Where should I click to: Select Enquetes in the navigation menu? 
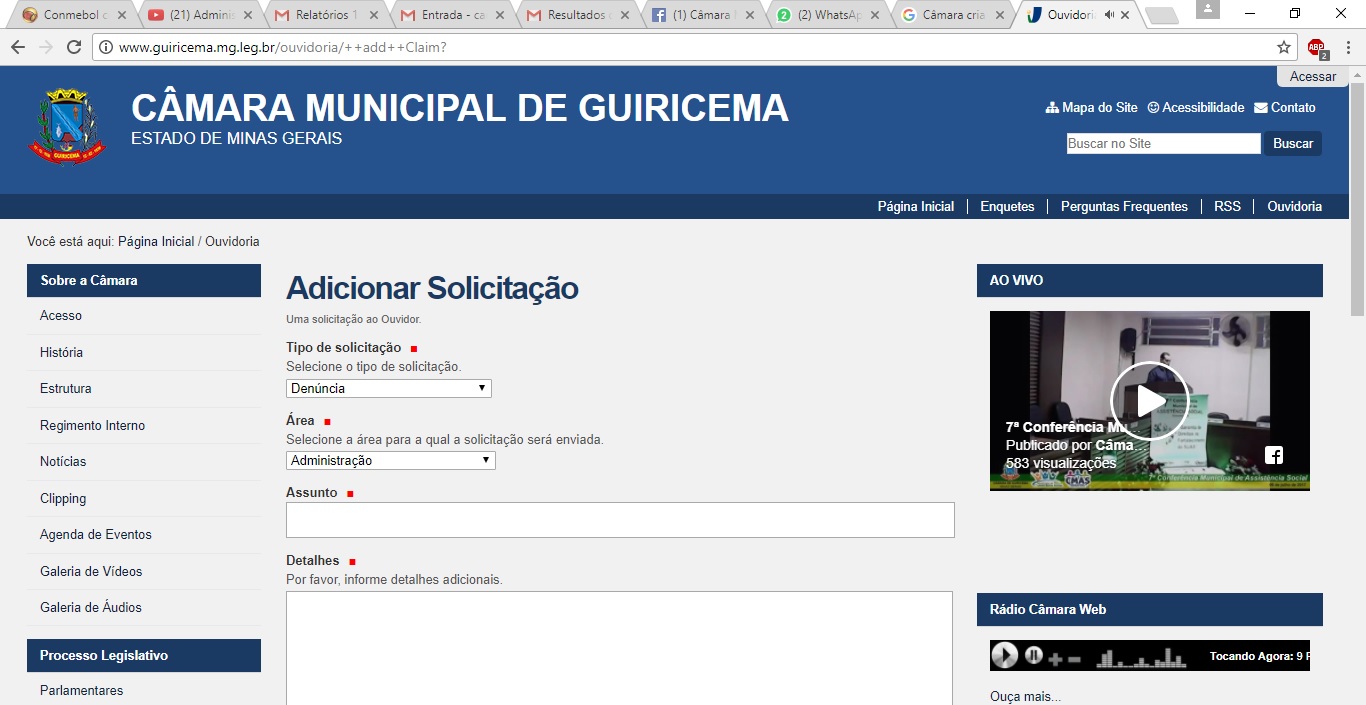click(x=1006, y=206)
